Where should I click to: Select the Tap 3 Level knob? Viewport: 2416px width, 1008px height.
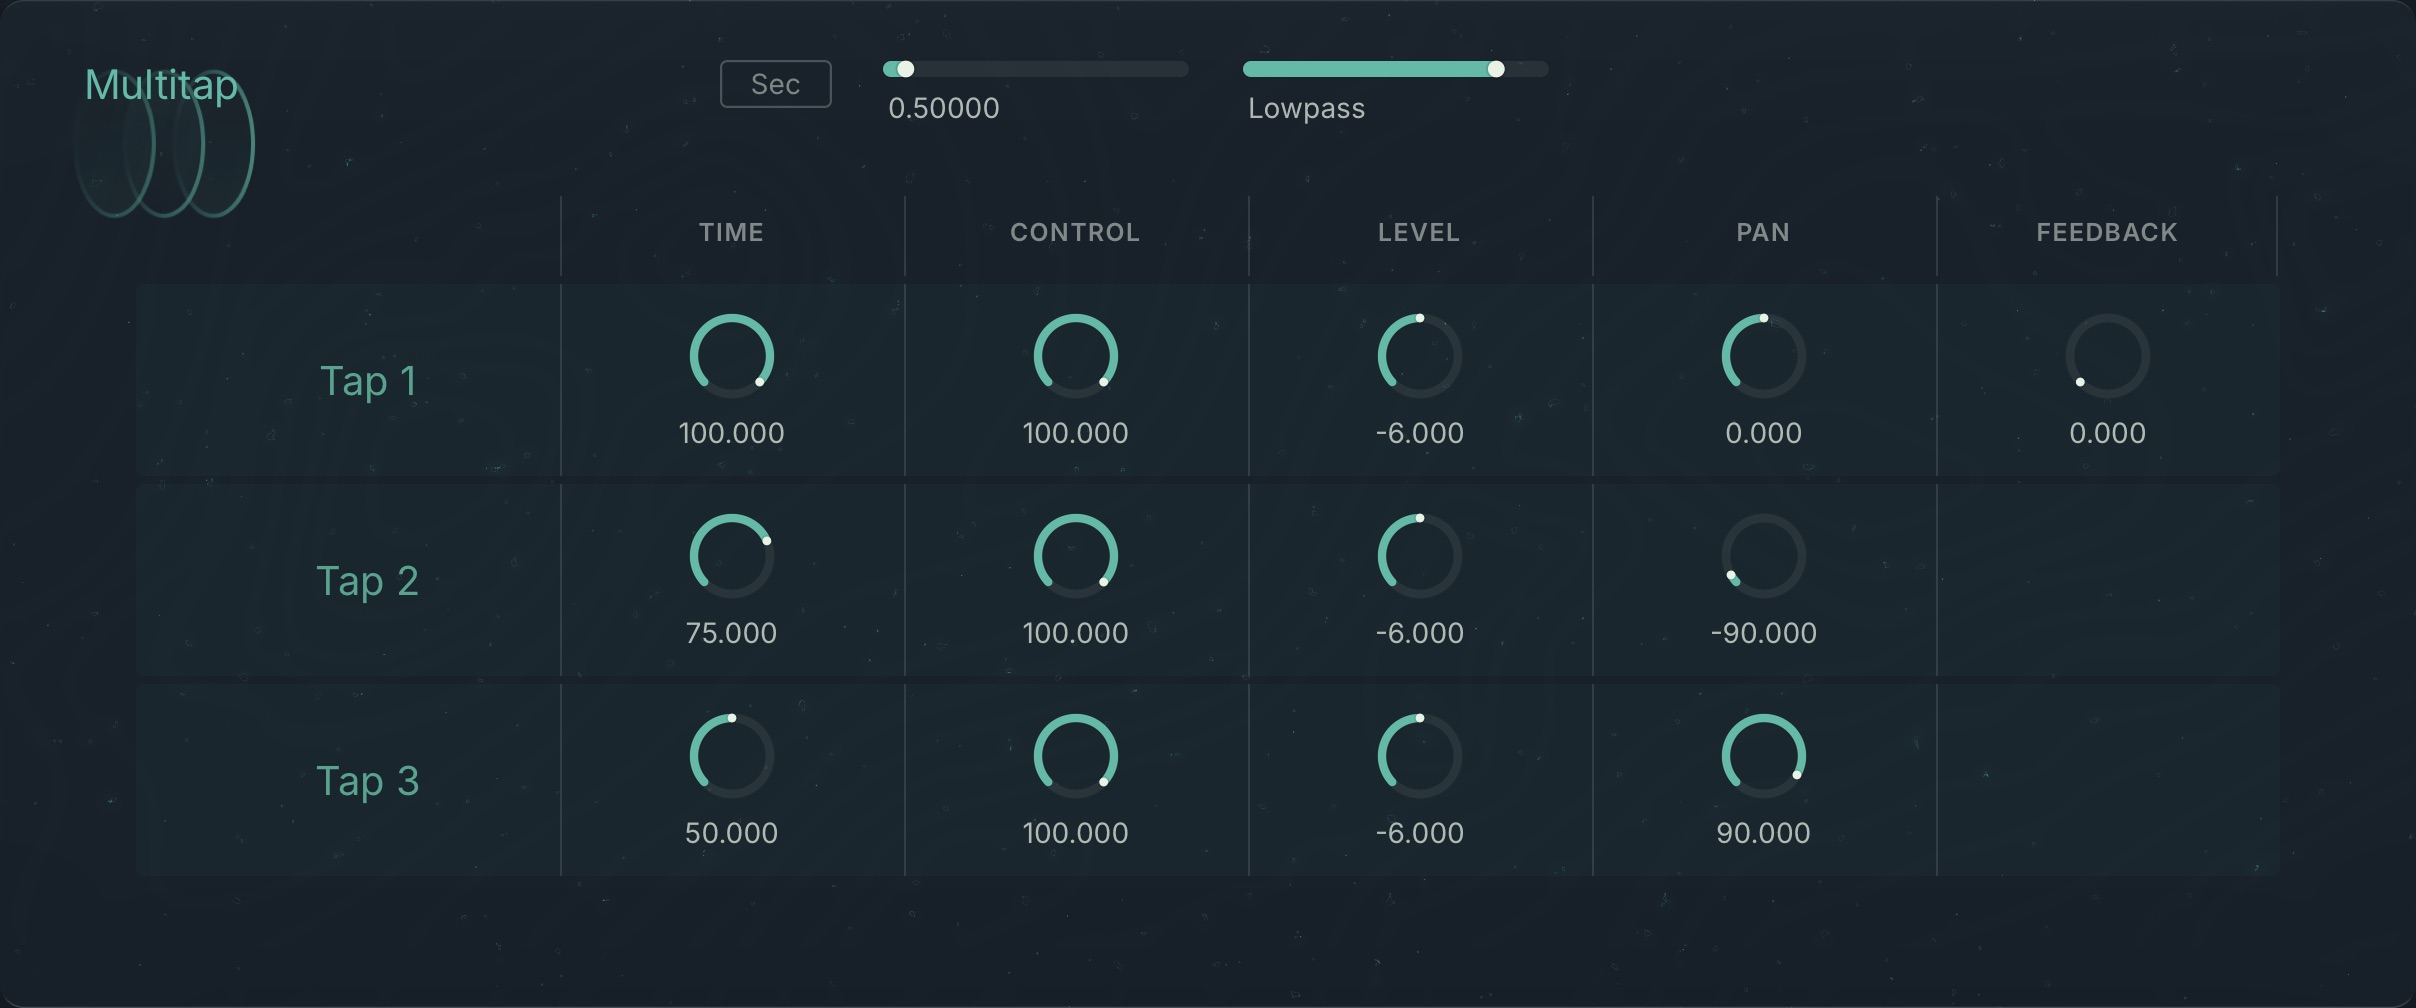pos(1419,755)
